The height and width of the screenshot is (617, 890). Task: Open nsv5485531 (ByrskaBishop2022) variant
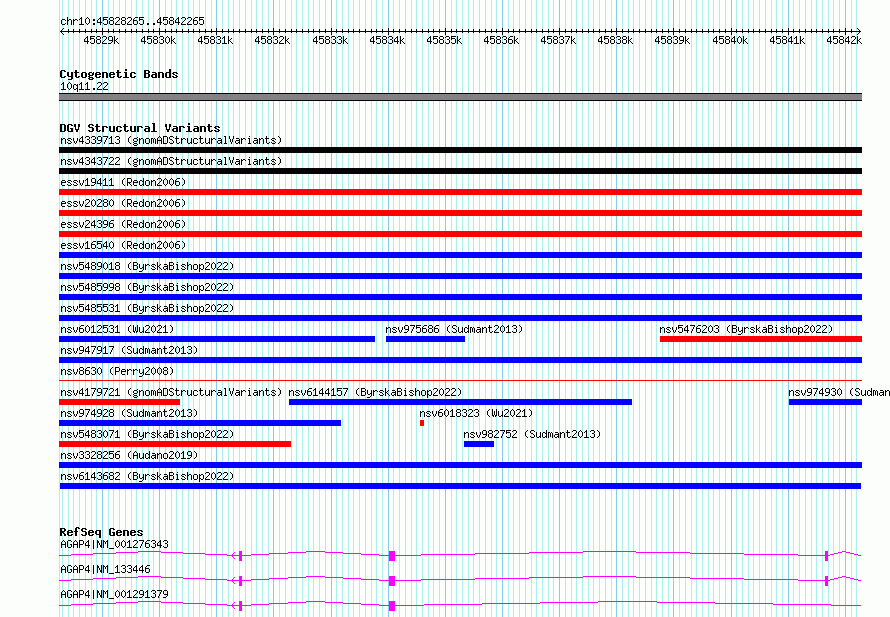(x=147, y=308)
